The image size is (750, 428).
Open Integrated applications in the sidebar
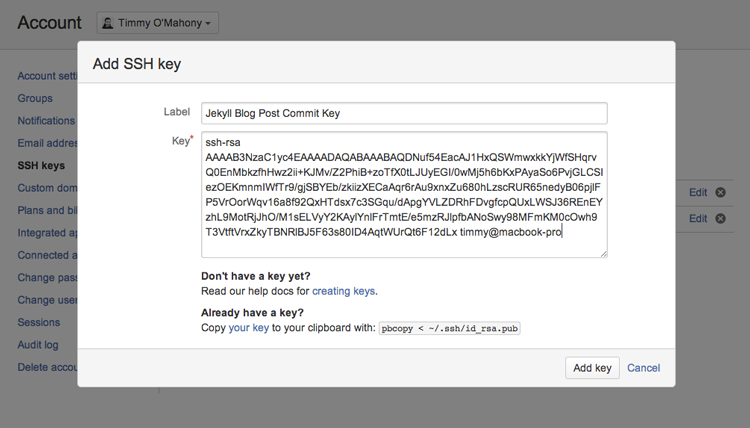click(47, 233)
